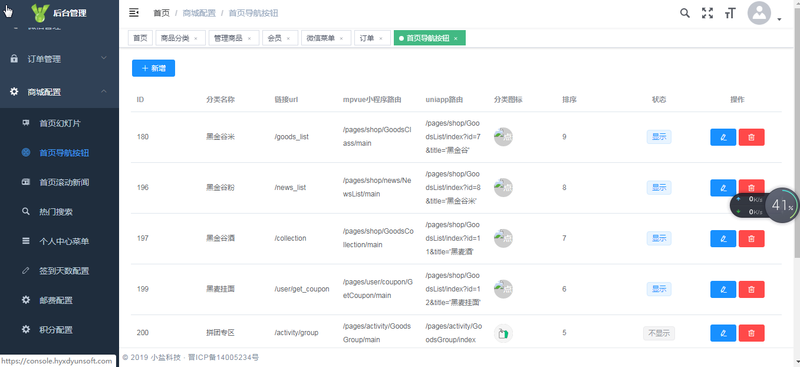This screenshot has height=367, width=800.
Task: Toggle fullscreen mode icon
Action: click(707, 13)
